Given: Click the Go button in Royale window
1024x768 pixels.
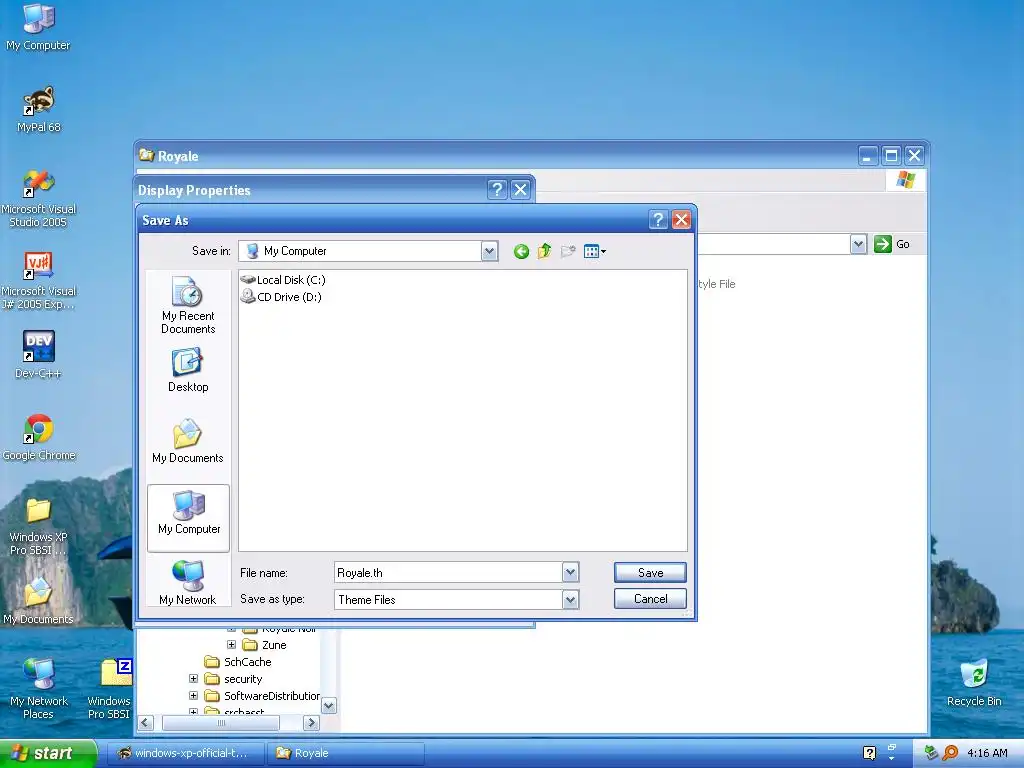Looking at the screenshot, I should [892, 244].
